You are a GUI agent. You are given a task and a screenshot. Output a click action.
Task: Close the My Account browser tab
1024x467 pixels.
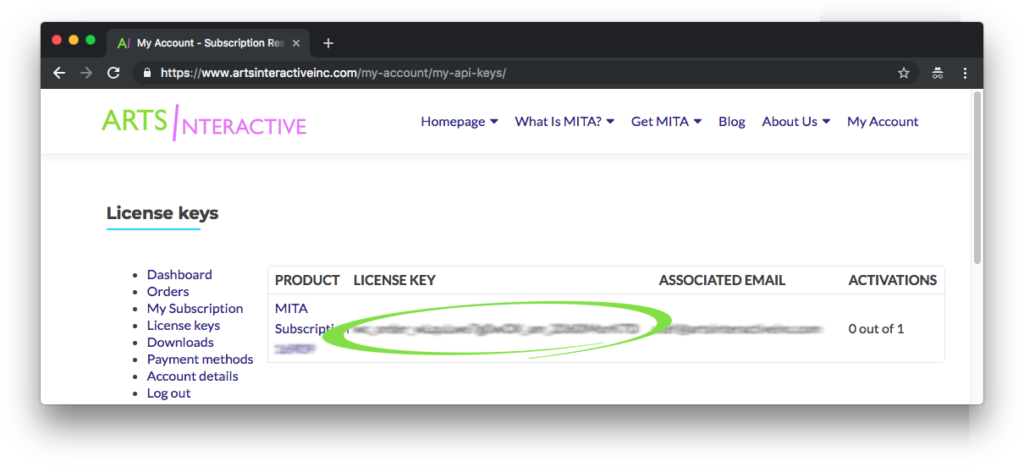point(296,43)
